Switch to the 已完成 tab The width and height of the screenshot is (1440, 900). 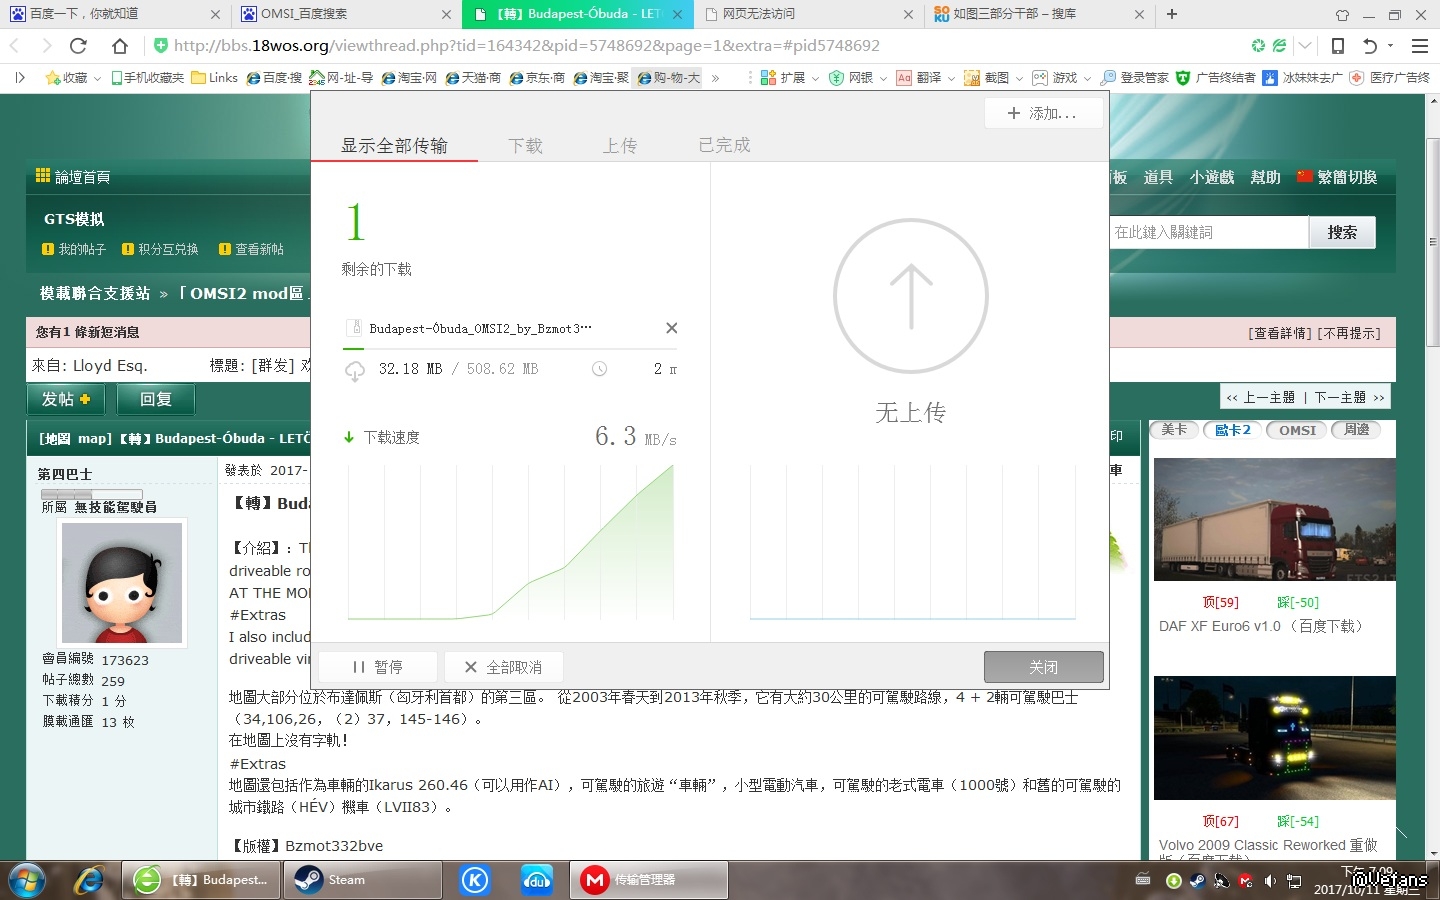pos(724,146)
